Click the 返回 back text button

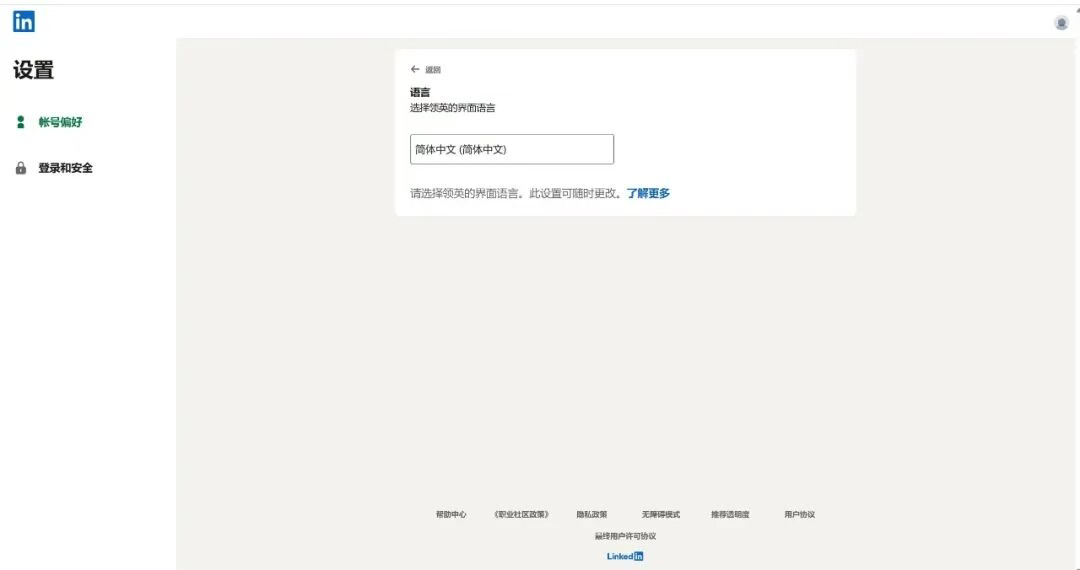tap(433, 70)
